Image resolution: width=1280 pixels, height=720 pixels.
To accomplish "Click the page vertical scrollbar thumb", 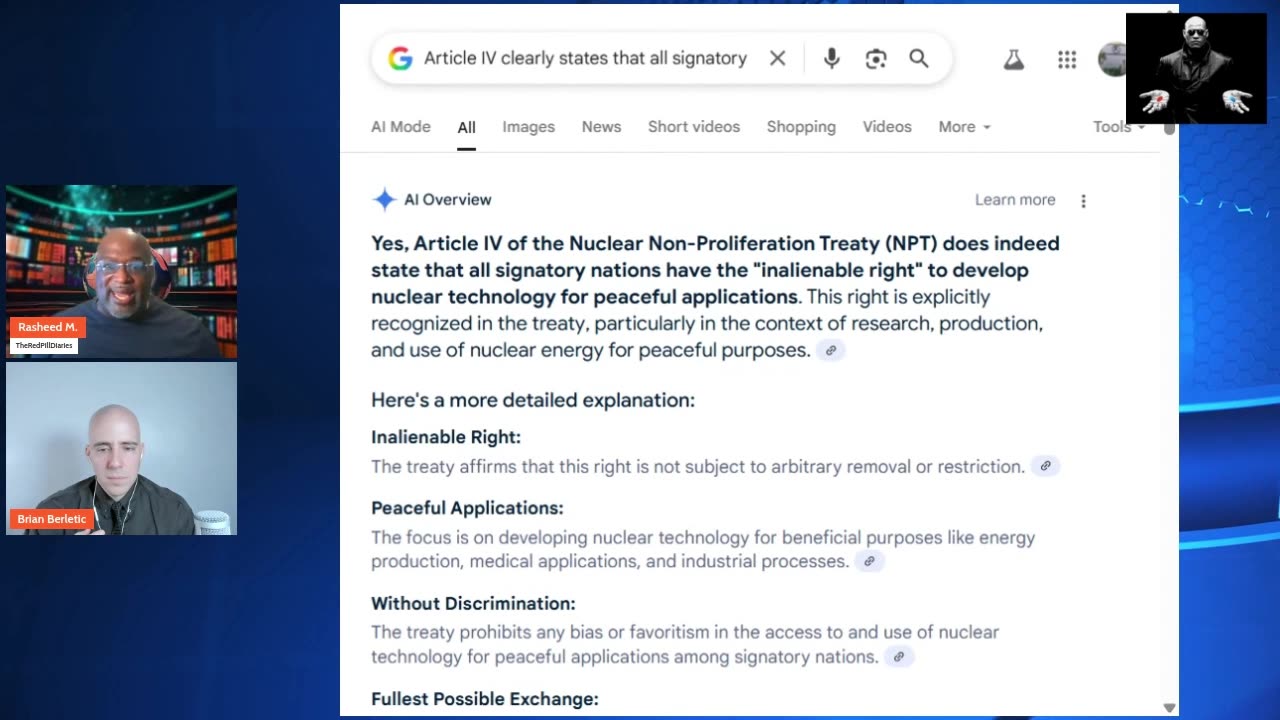I will pos(1169,128).
